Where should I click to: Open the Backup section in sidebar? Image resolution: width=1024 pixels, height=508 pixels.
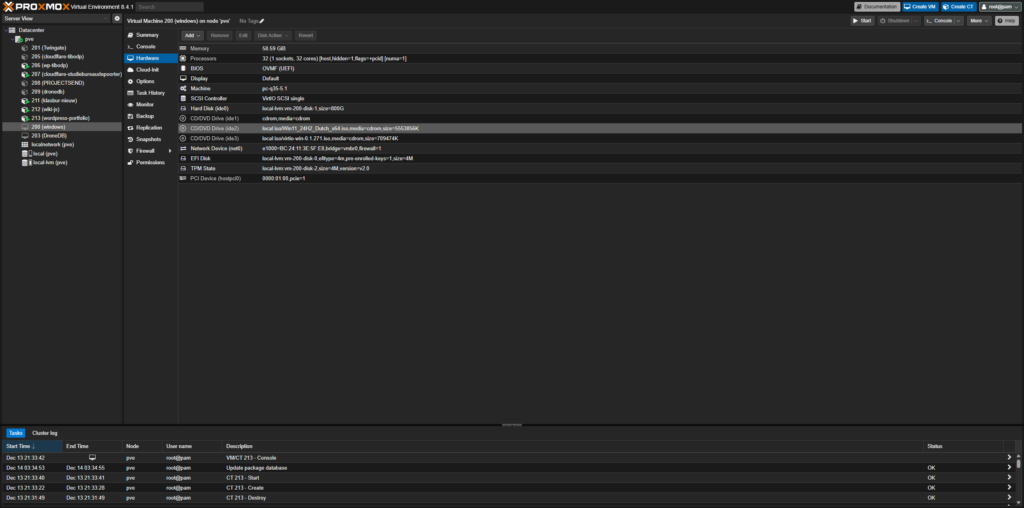coord(145,116)
